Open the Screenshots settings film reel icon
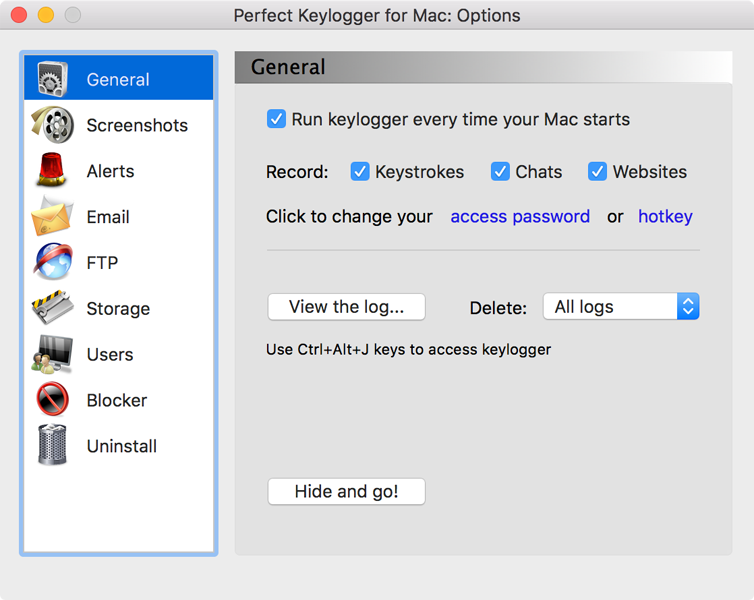The width and height of the screenshot is (754, 600). 52,125
